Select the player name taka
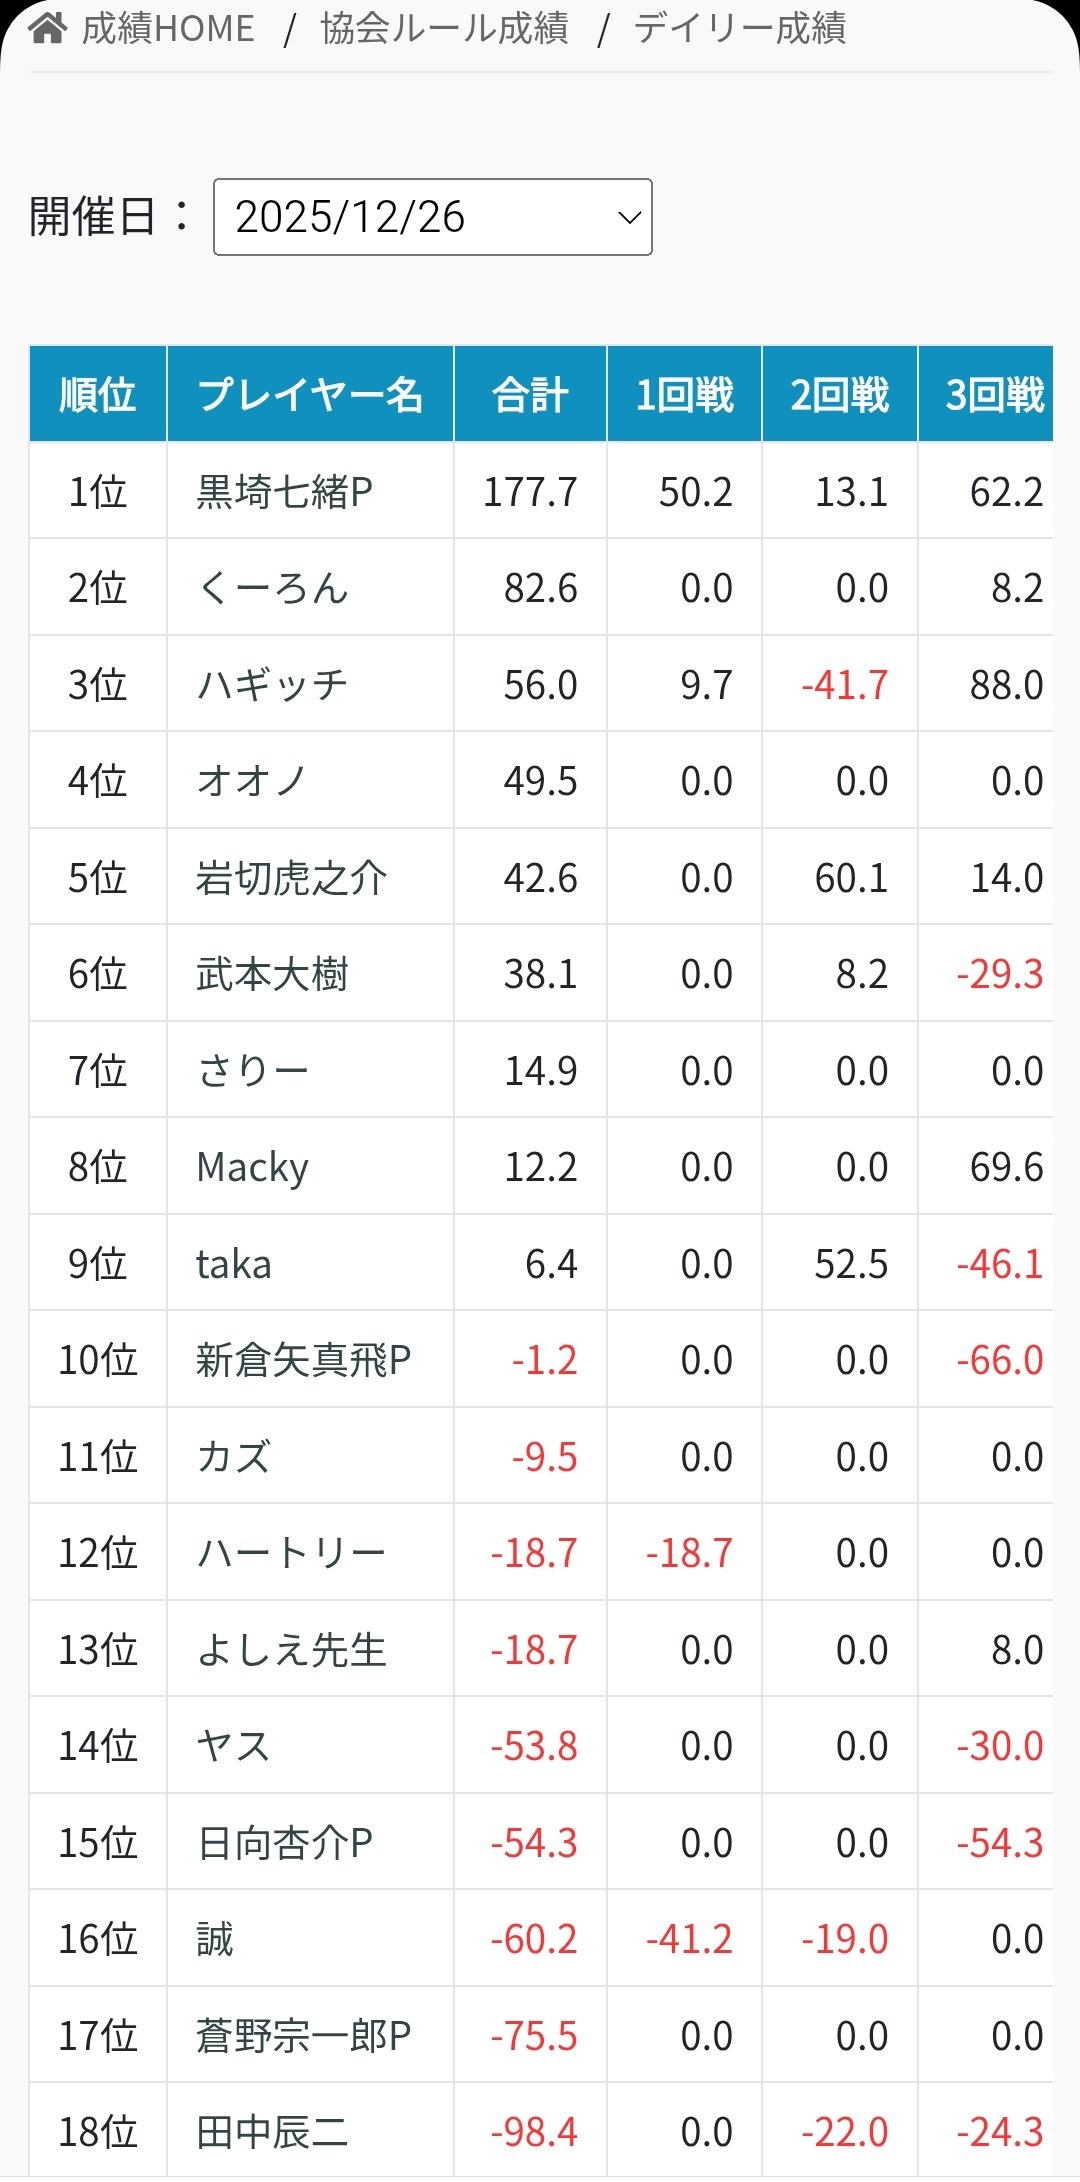This screenshot has height=2182, width=1080. click(233, 1264)
